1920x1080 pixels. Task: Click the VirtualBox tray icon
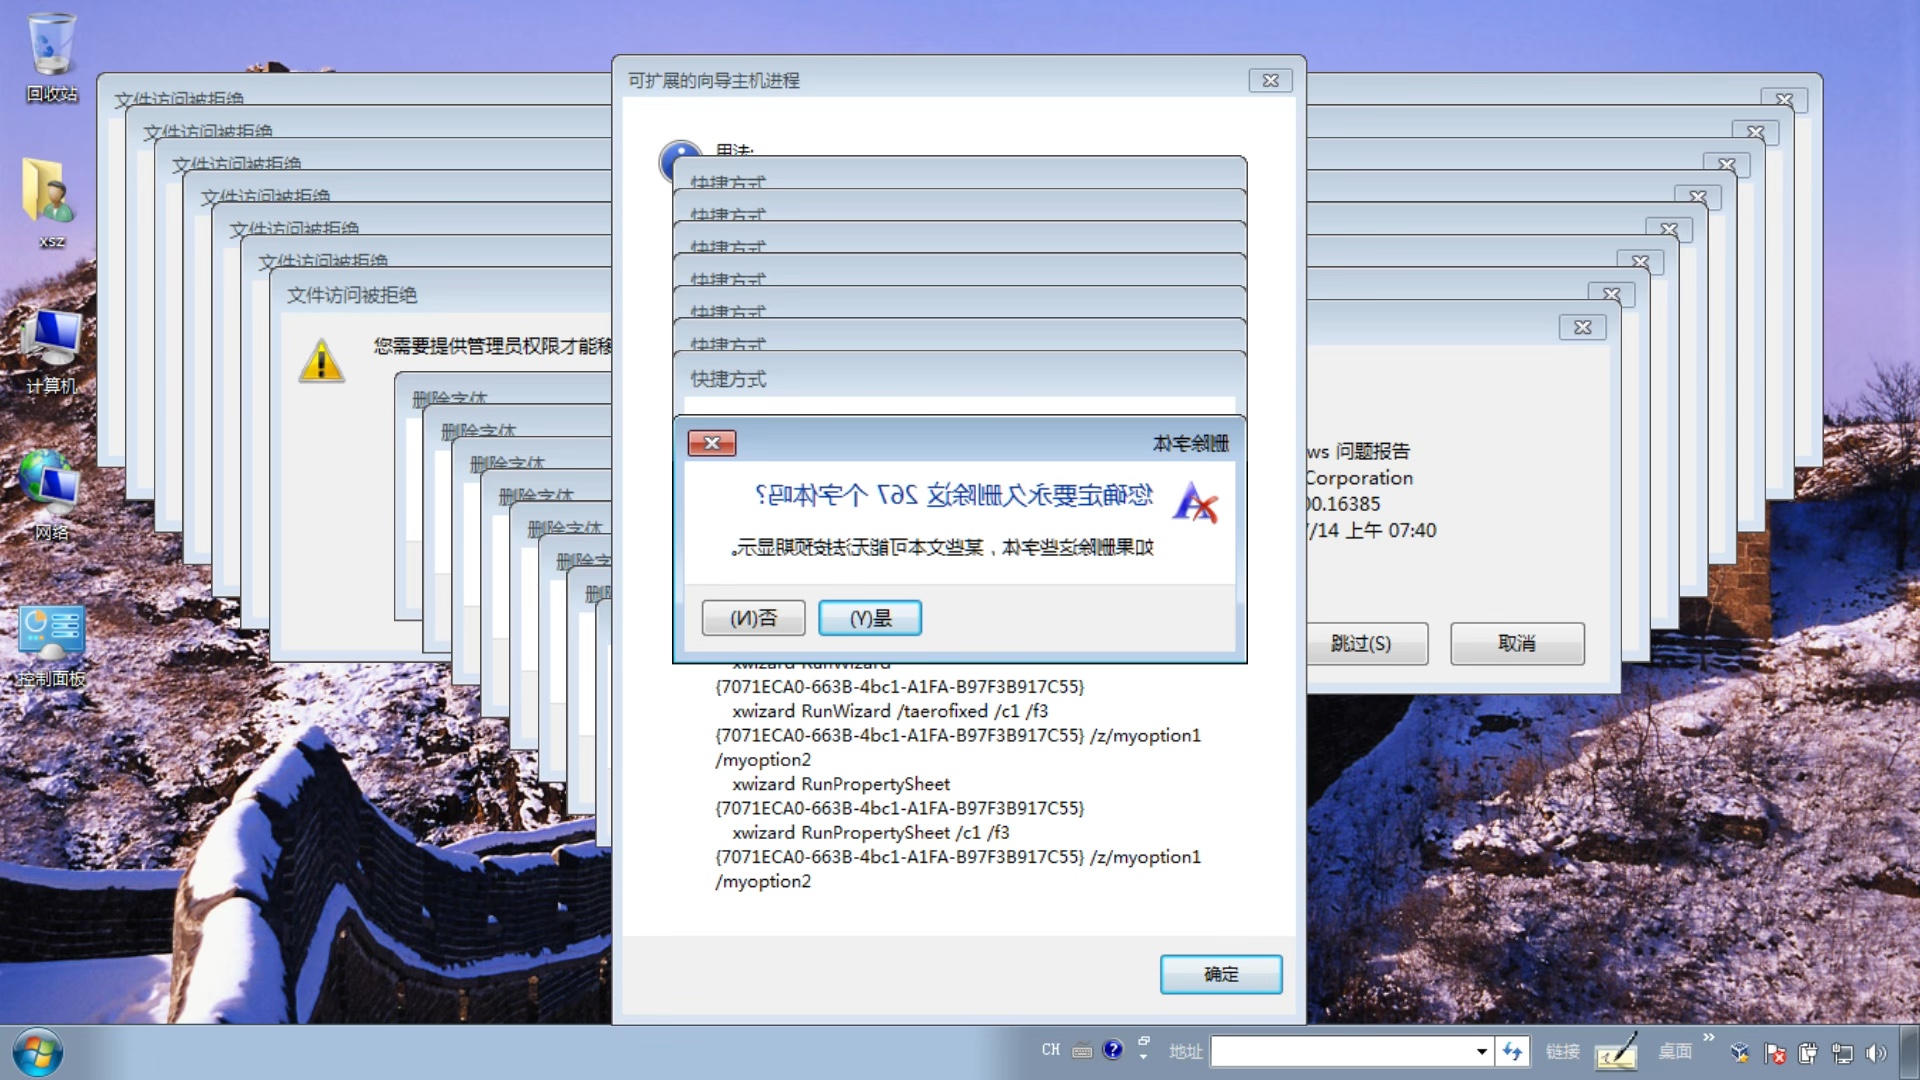click(x=1741, y=1052)
